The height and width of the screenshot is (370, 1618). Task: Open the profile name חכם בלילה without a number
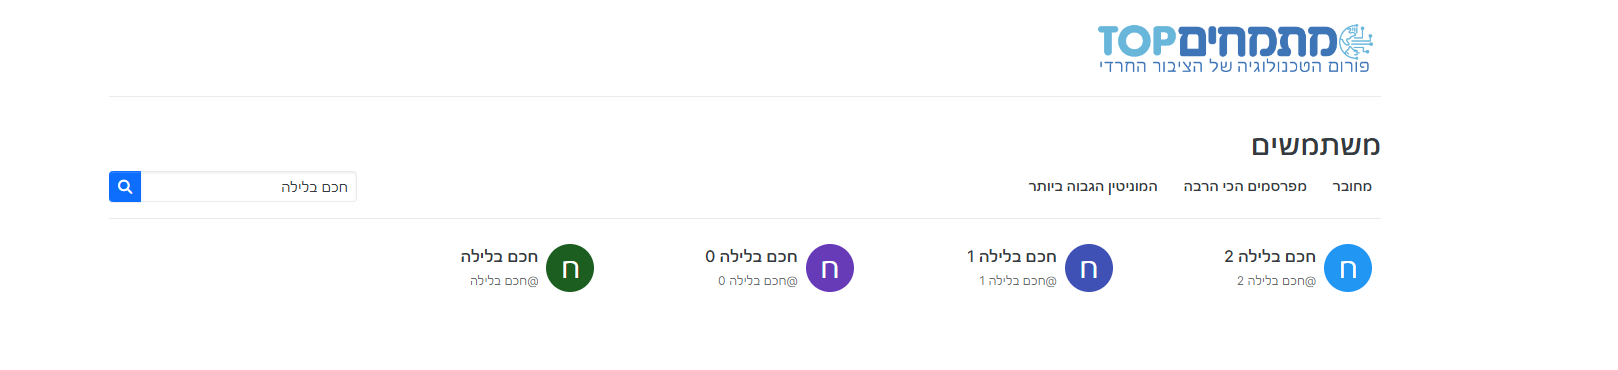[499, 256]
